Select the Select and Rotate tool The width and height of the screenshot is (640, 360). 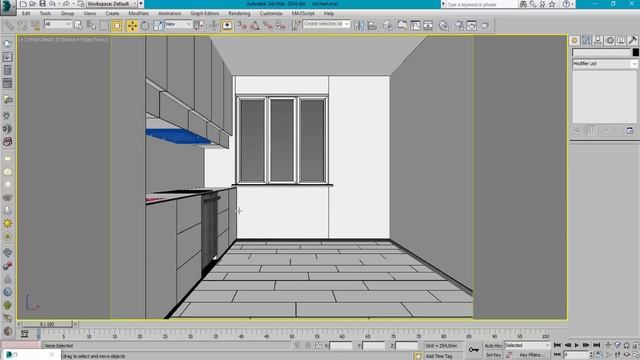click(x=145, y=26)
